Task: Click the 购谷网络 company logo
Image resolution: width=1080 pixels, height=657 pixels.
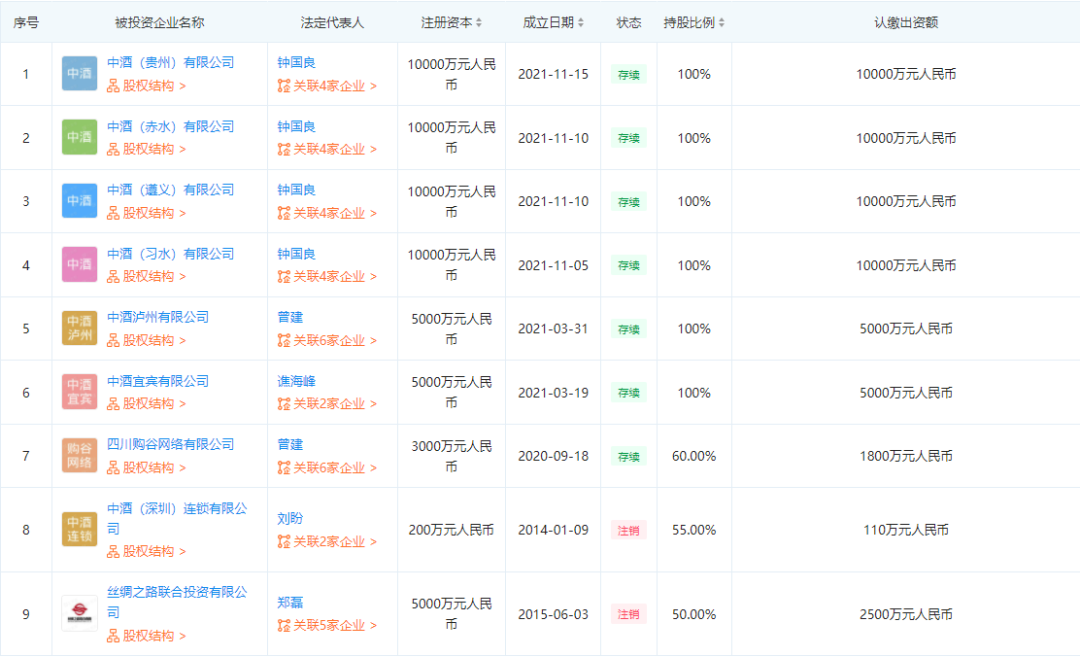Action: click(x=80, y=456)
